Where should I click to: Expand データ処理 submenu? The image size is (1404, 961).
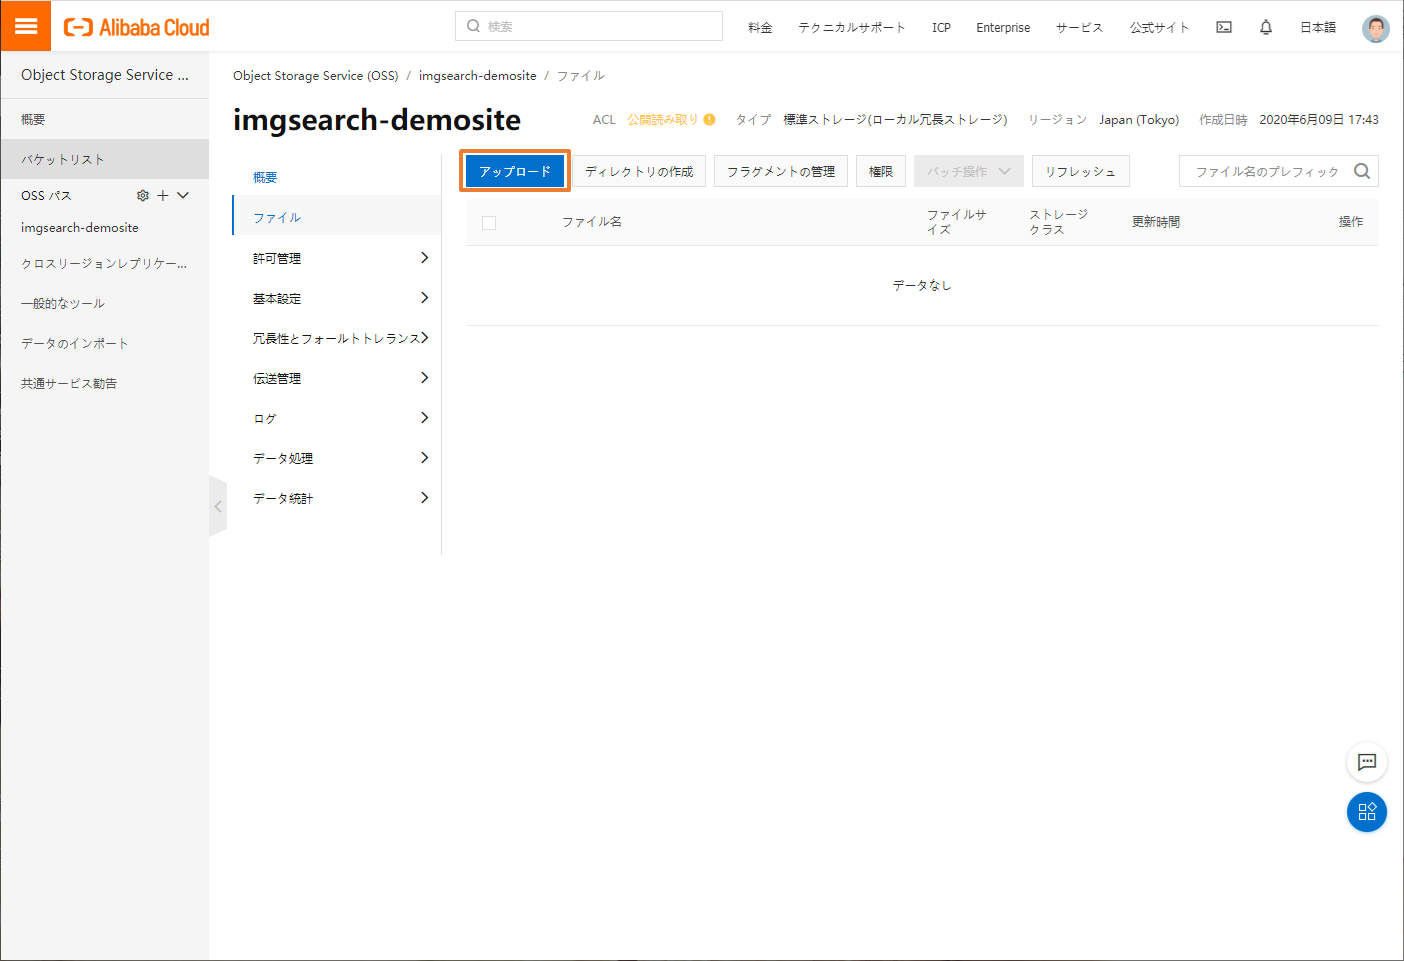click(x=336, y=458)
